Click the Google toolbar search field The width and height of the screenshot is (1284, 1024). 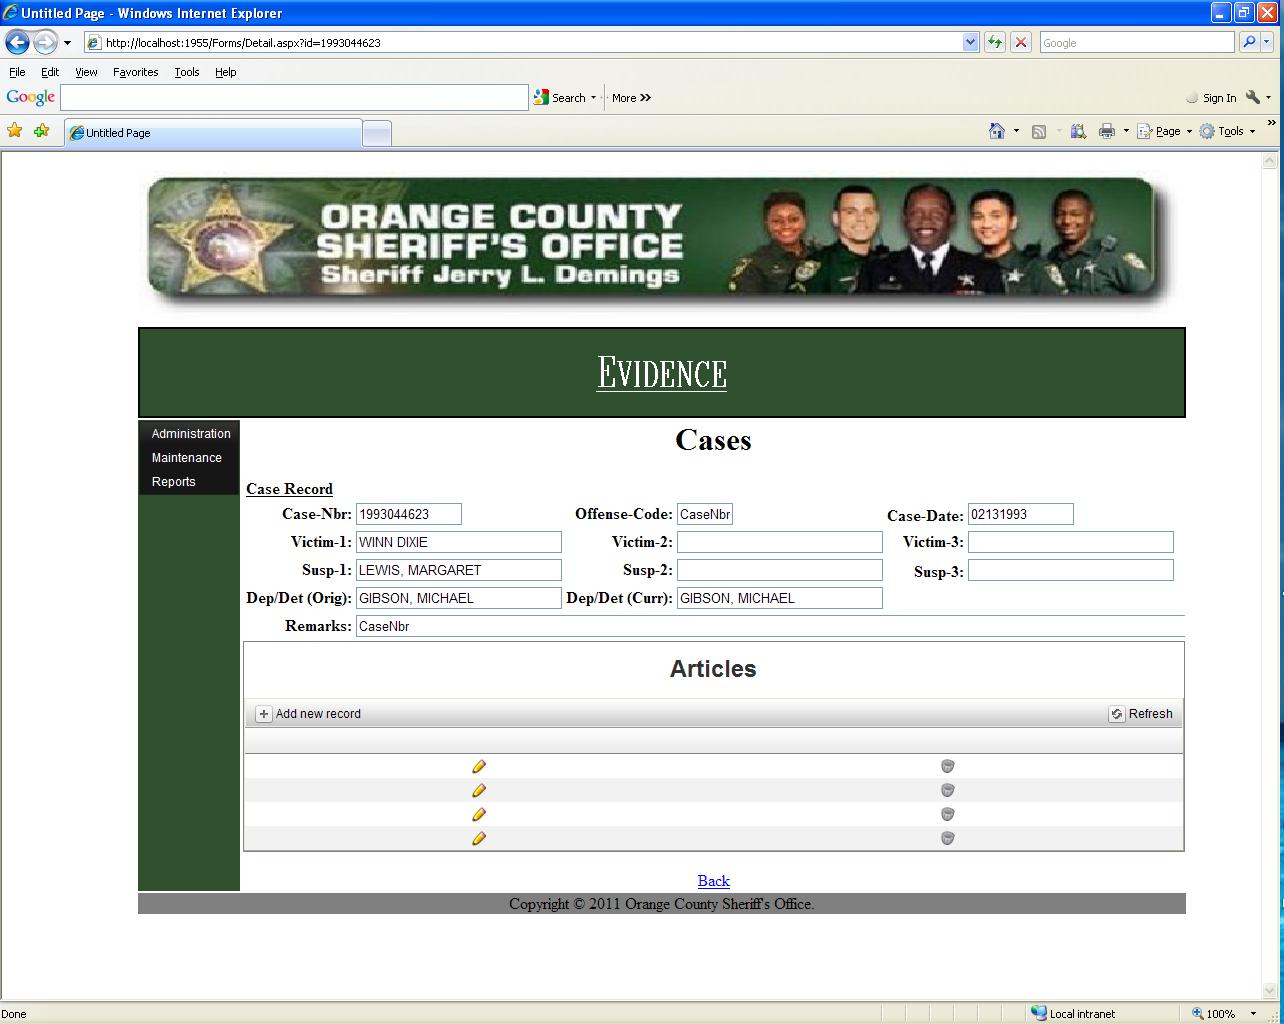point(294,97)
